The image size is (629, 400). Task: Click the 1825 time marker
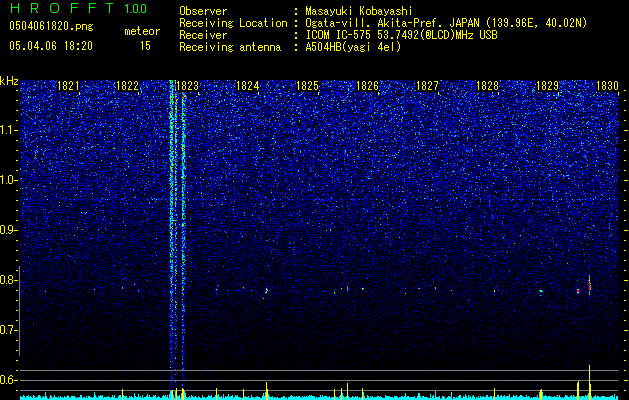[307, 86]
